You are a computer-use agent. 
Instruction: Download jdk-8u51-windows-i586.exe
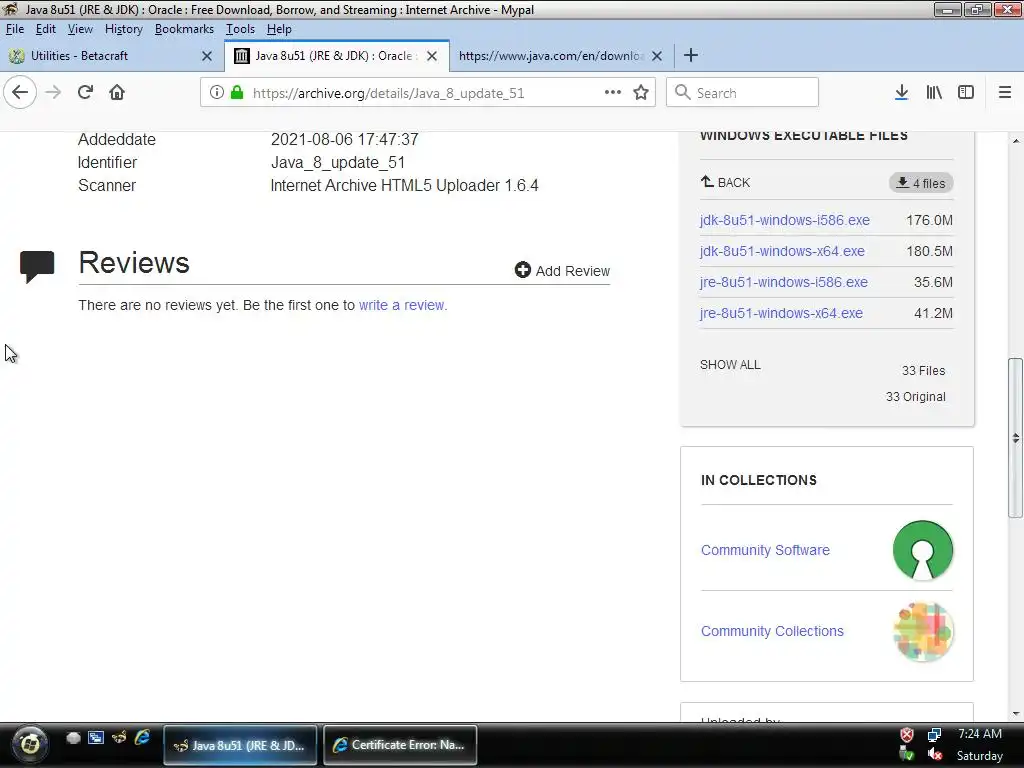click(784, 220)
